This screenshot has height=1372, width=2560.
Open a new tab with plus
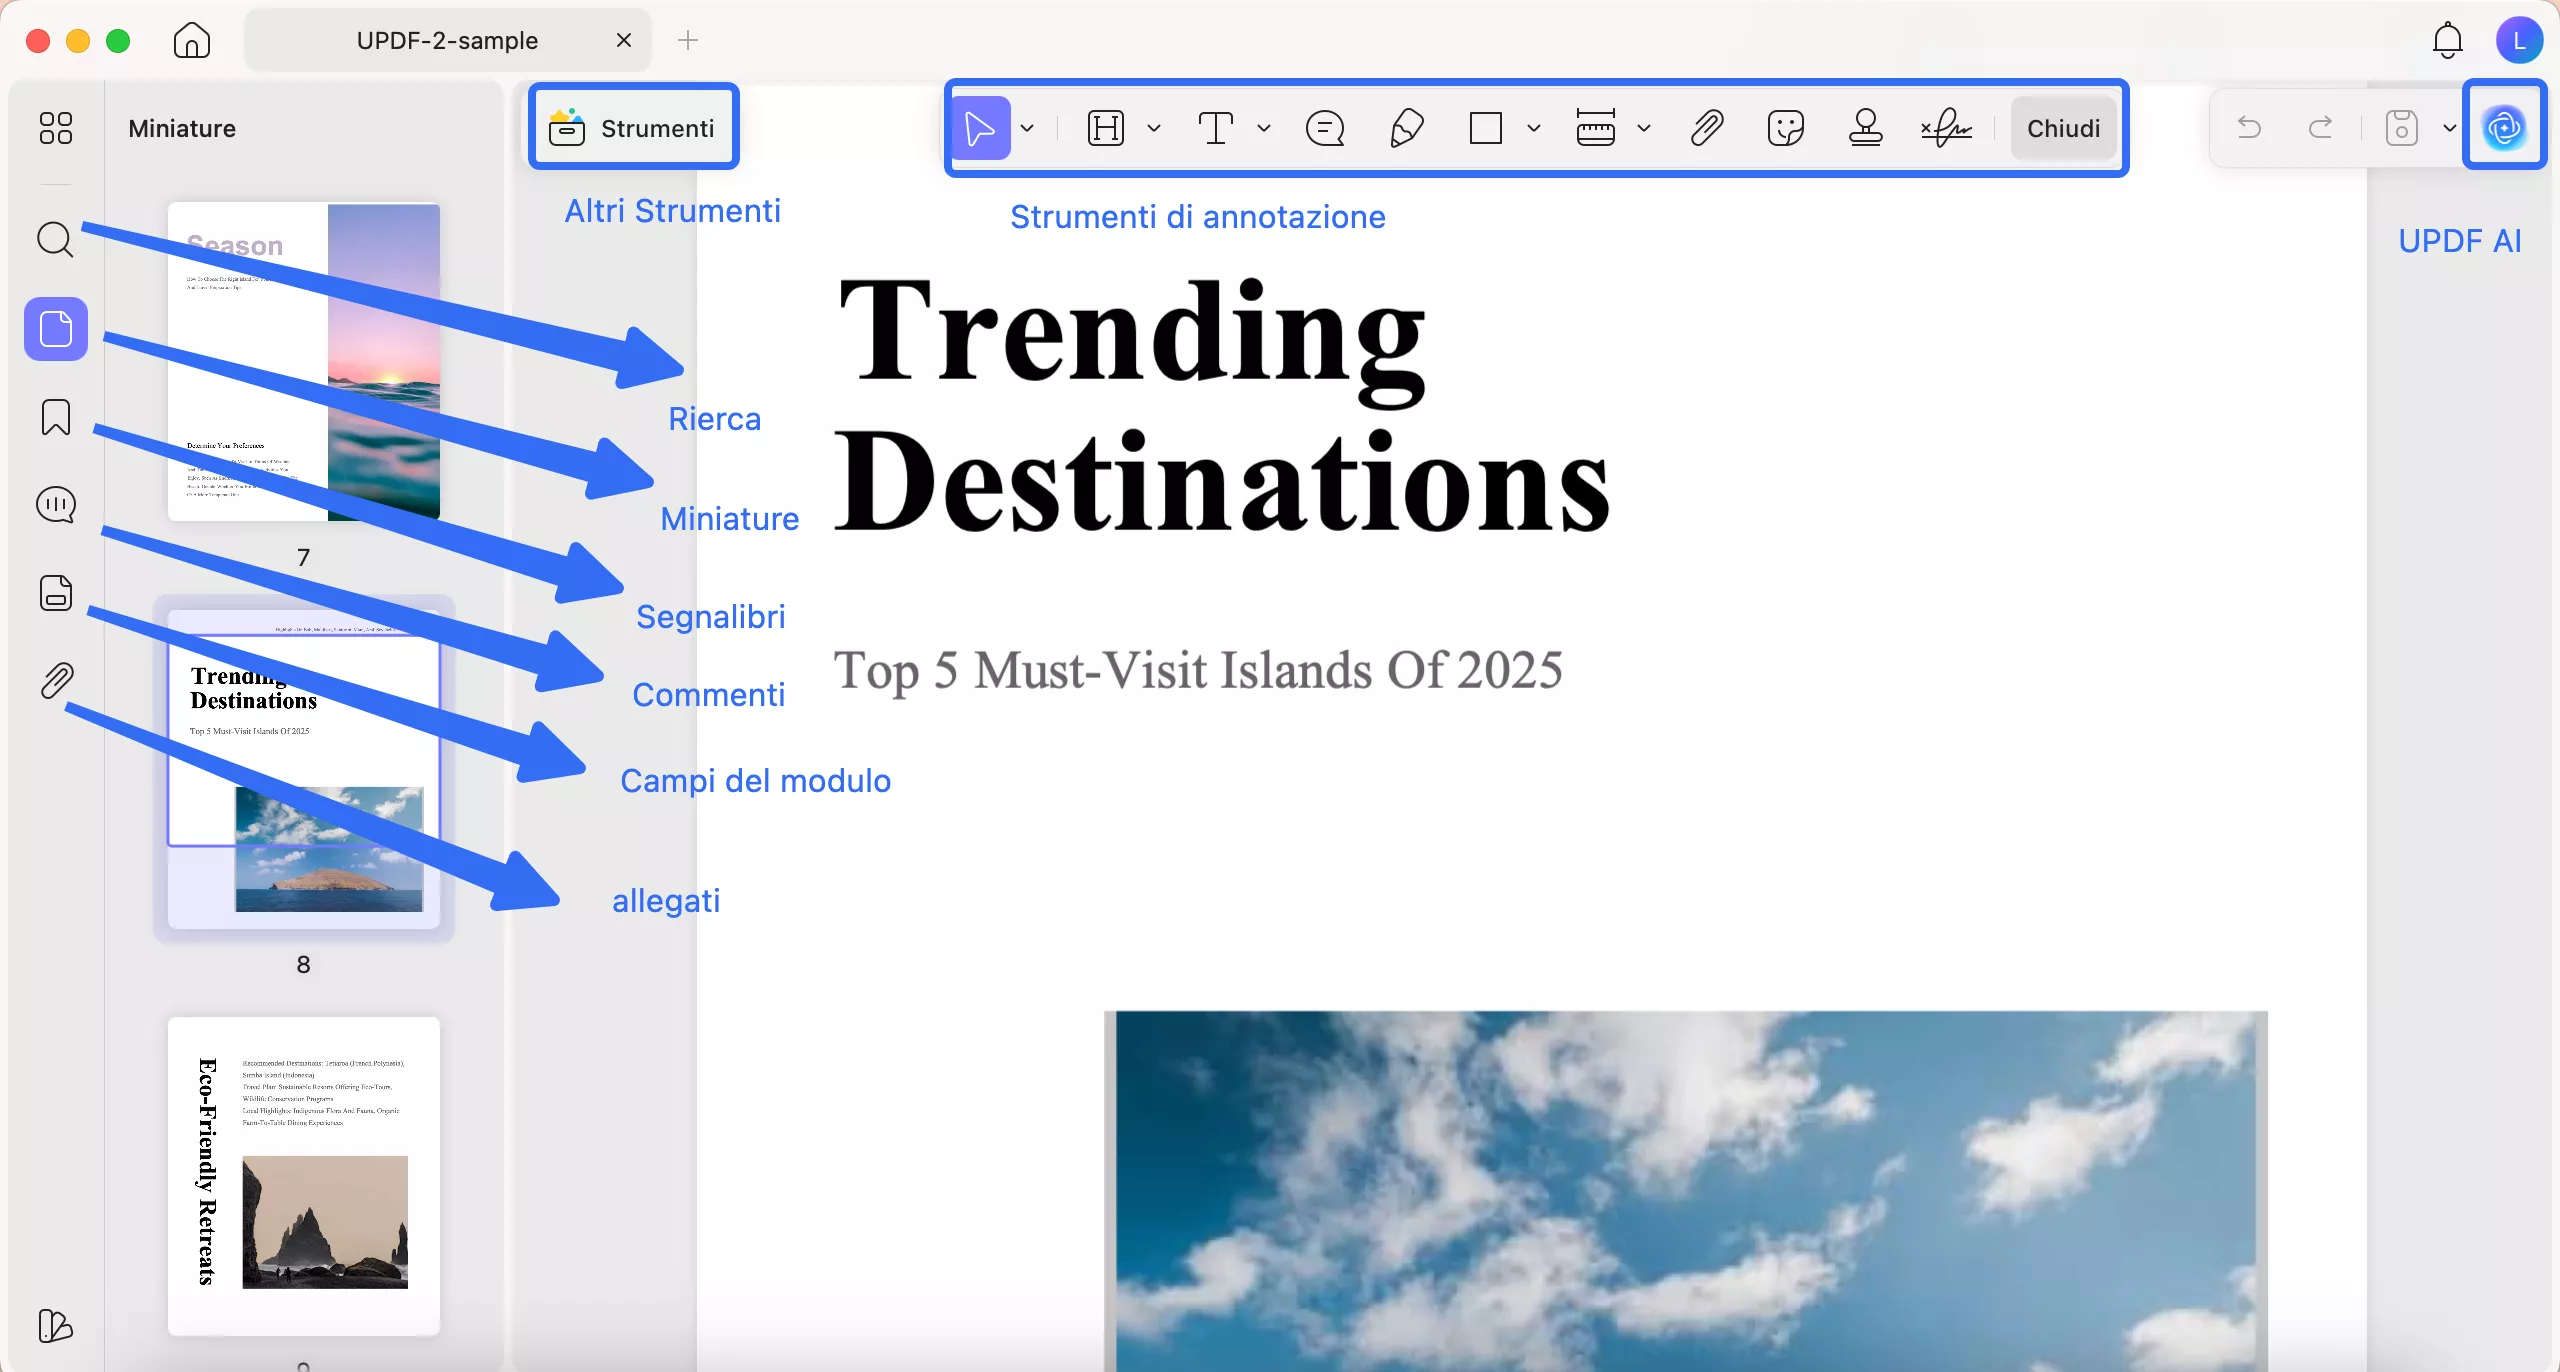pyautogui.click(x=688, y=40)
